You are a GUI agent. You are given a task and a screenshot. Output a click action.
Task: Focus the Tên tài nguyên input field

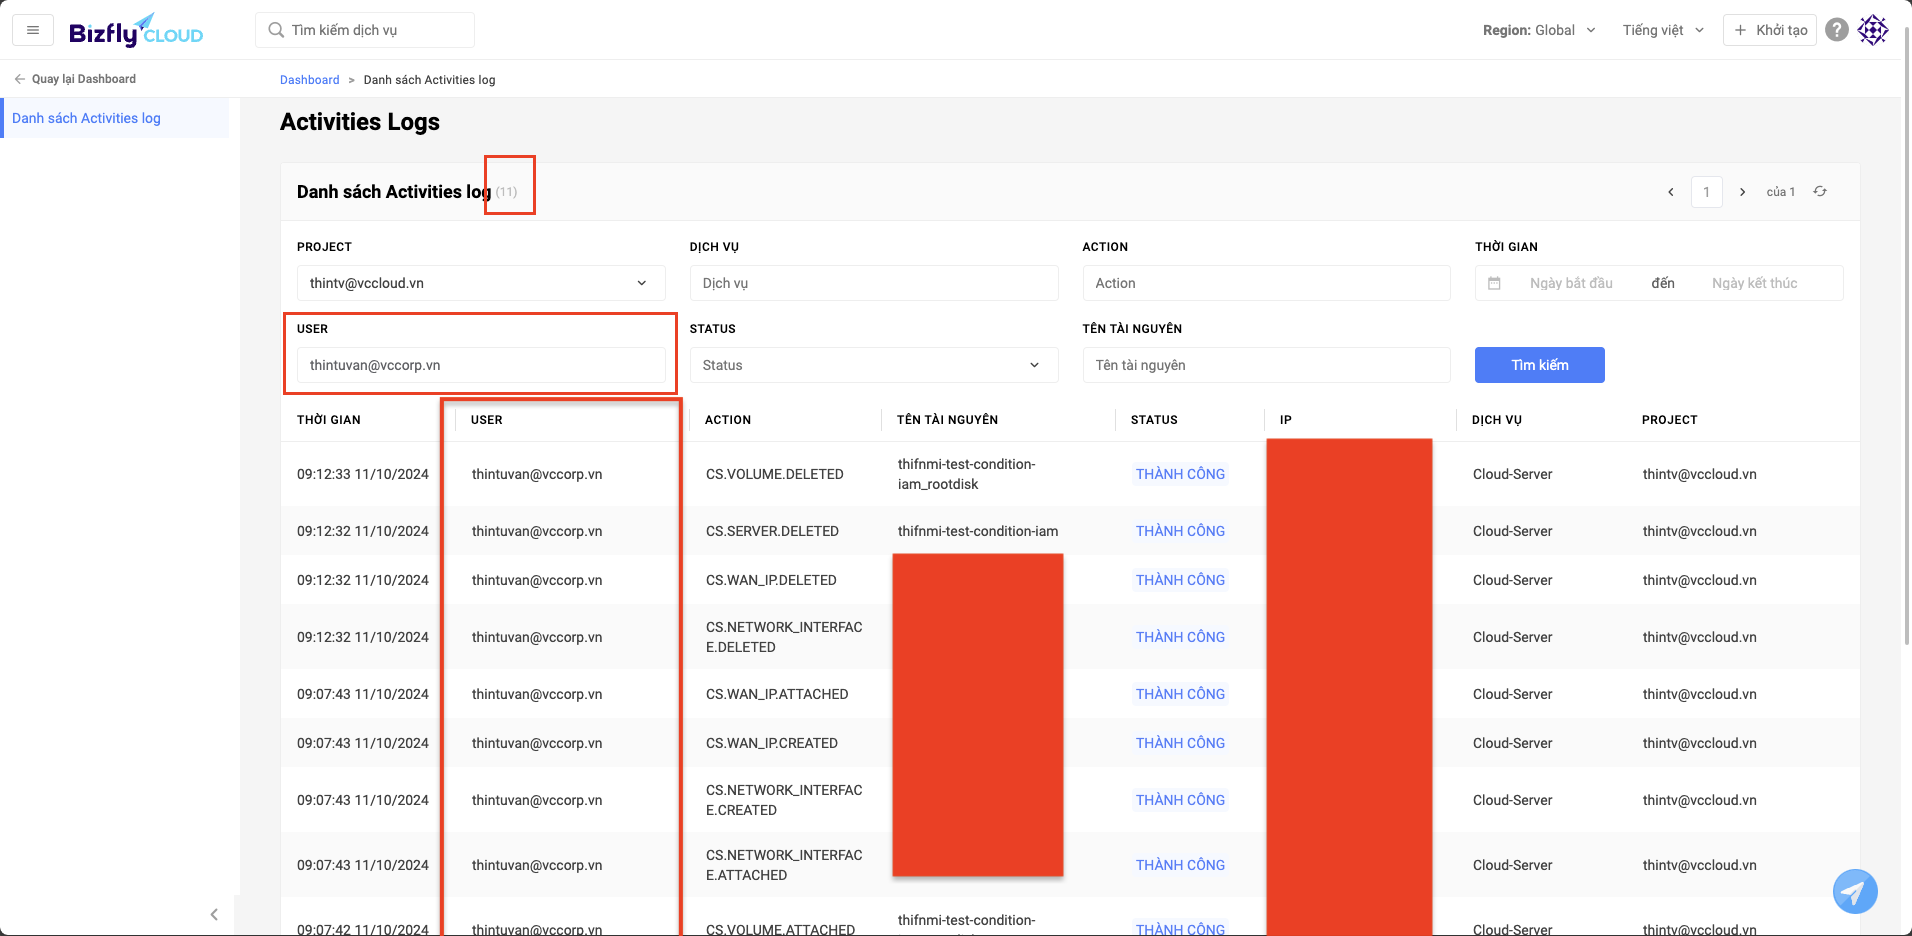pos(1266,365)
